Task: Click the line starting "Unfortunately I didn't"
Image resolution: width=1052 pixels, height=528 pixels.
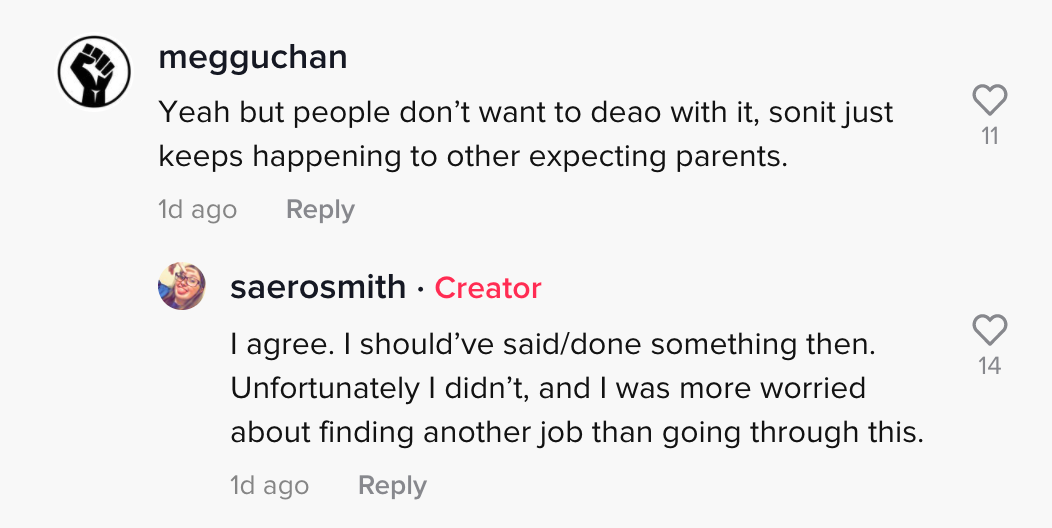Action: point(548,387)
